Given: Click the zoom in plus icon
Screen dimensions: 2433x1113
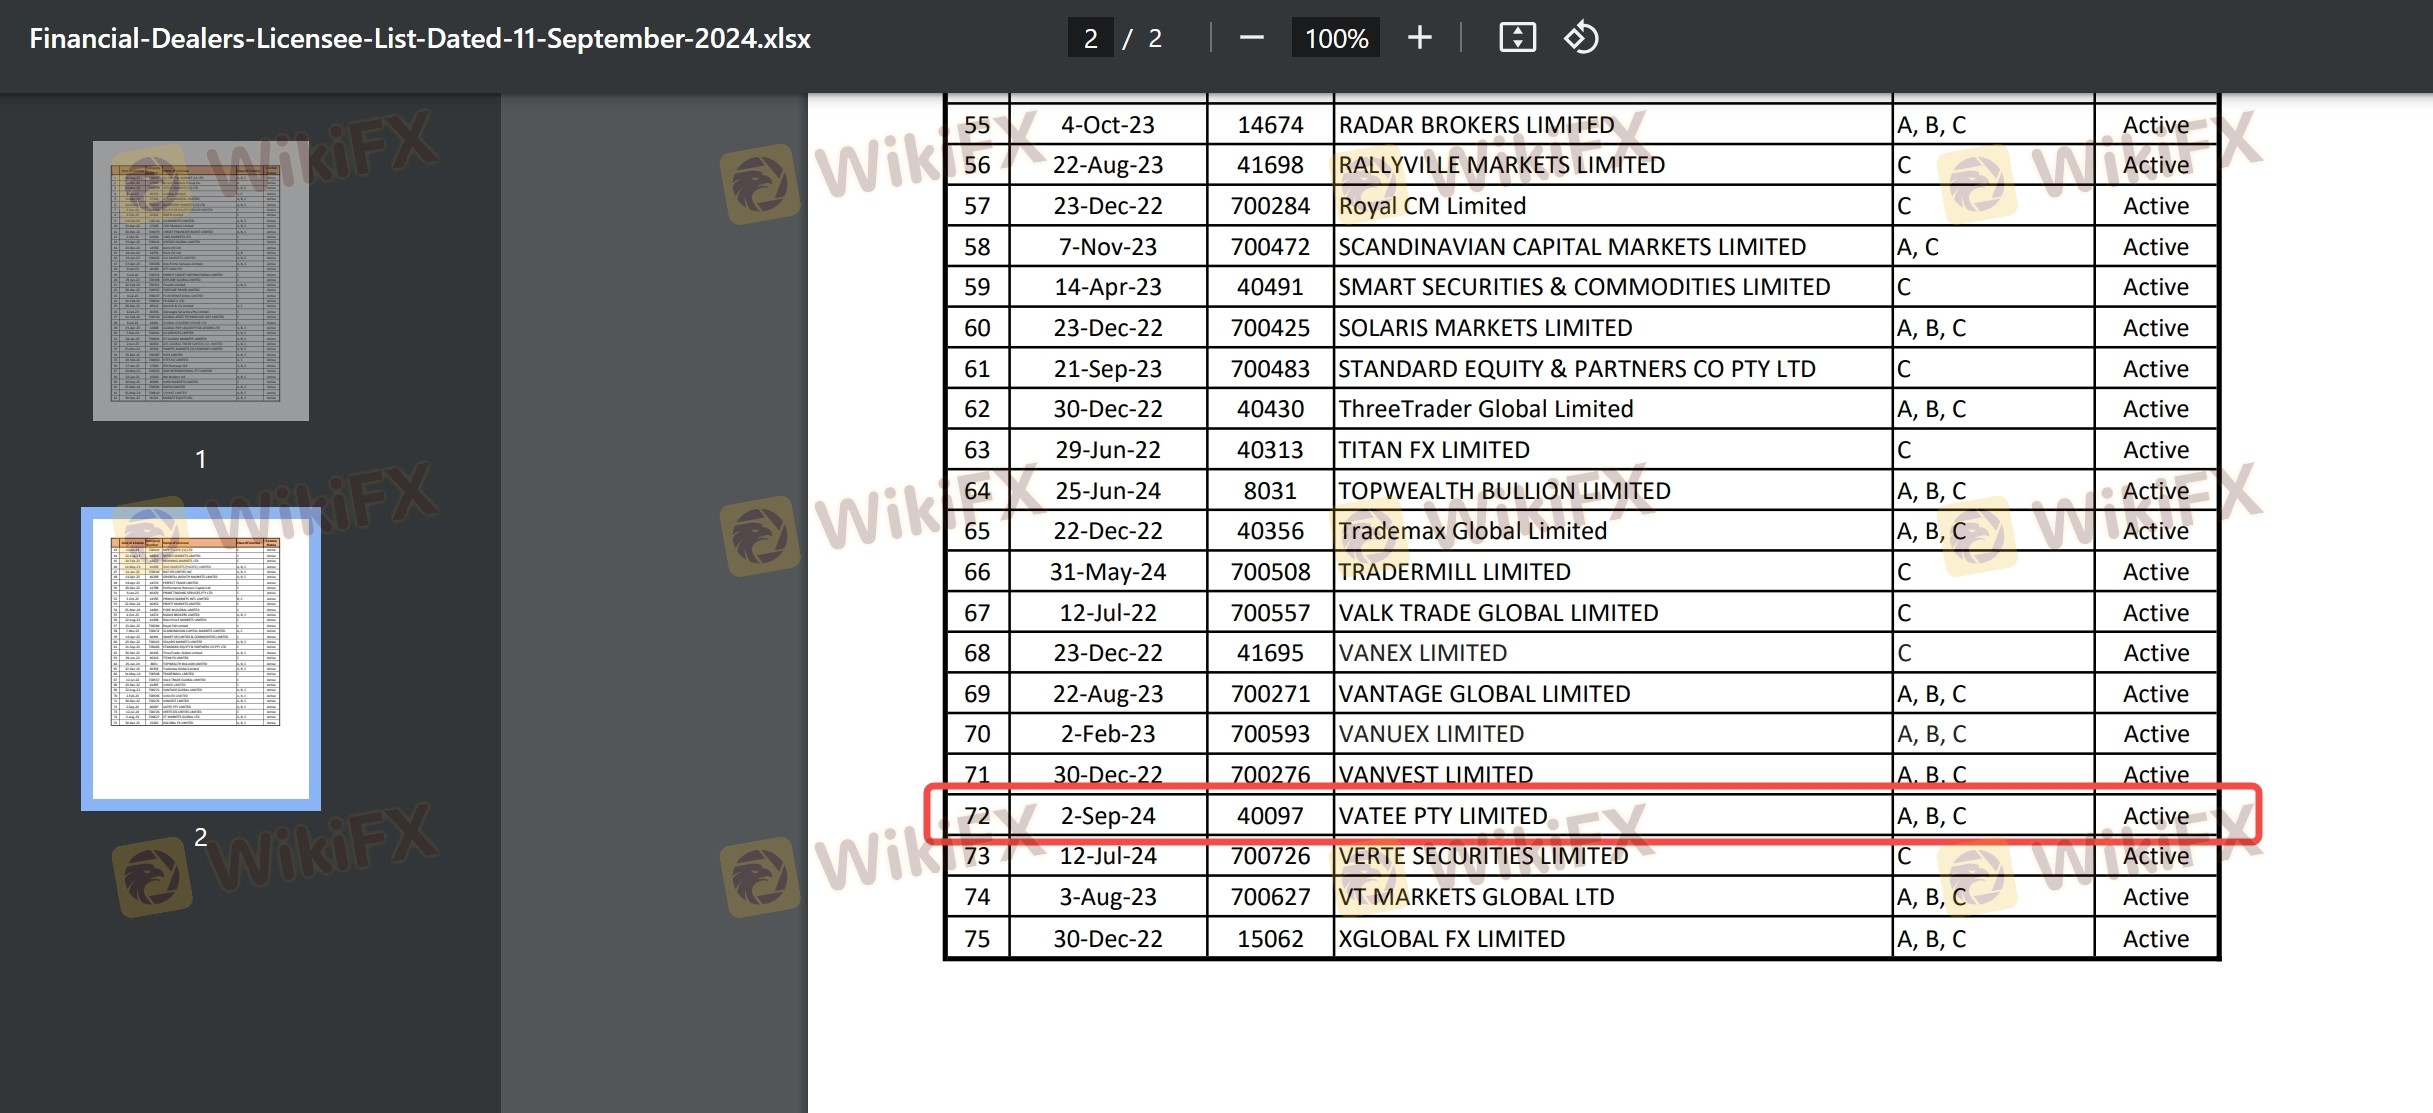Looking at the screenshot, I should coord(1419,38).
